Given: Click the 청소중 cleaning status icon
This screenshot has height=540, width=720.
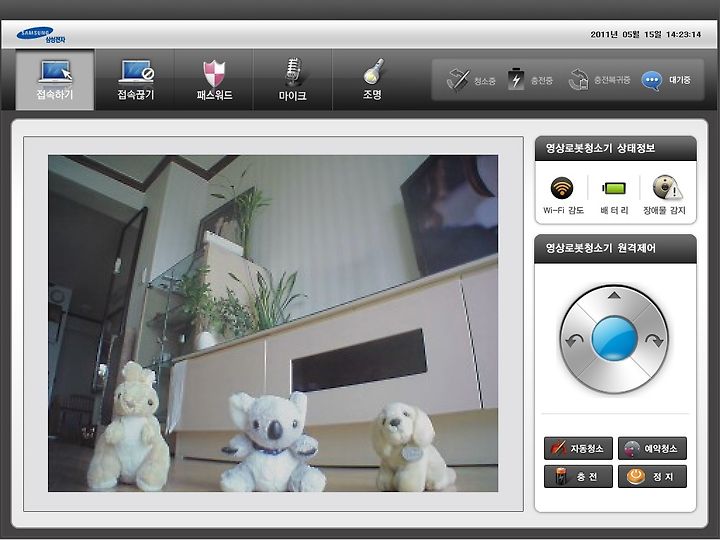Looking at the screenshot, I should point(457,80).
